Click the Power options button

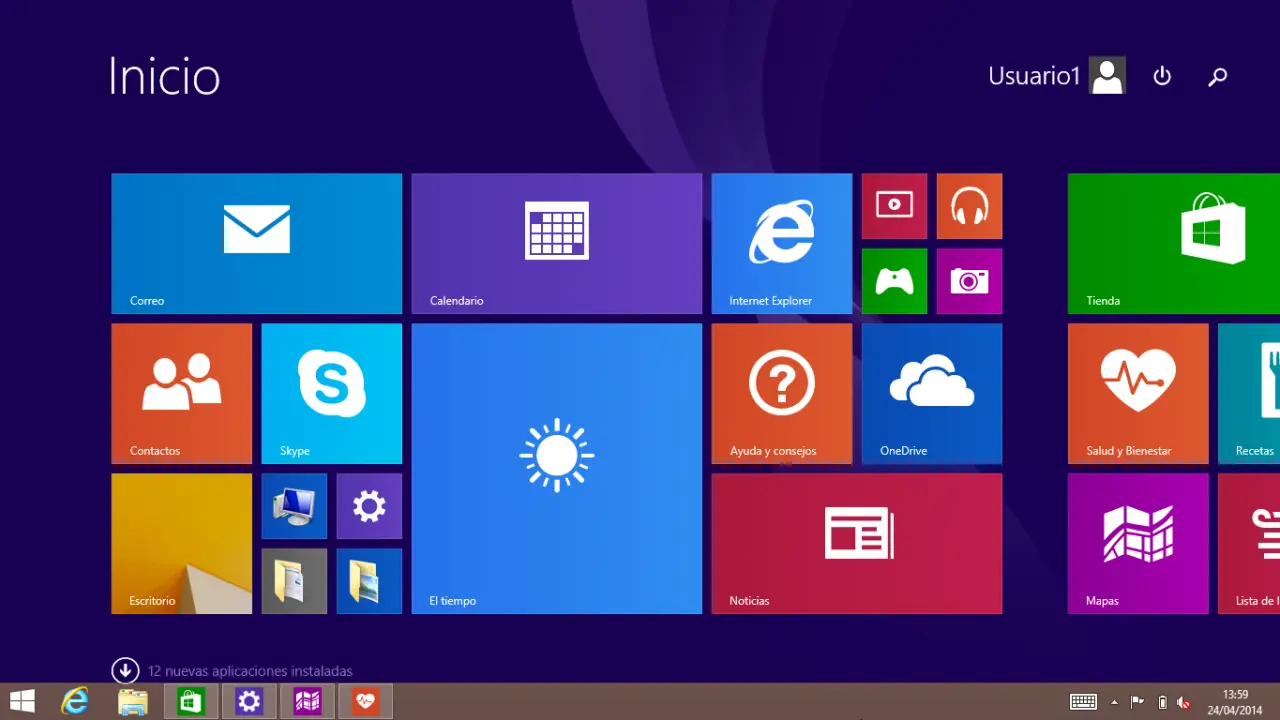(1161, 76)
